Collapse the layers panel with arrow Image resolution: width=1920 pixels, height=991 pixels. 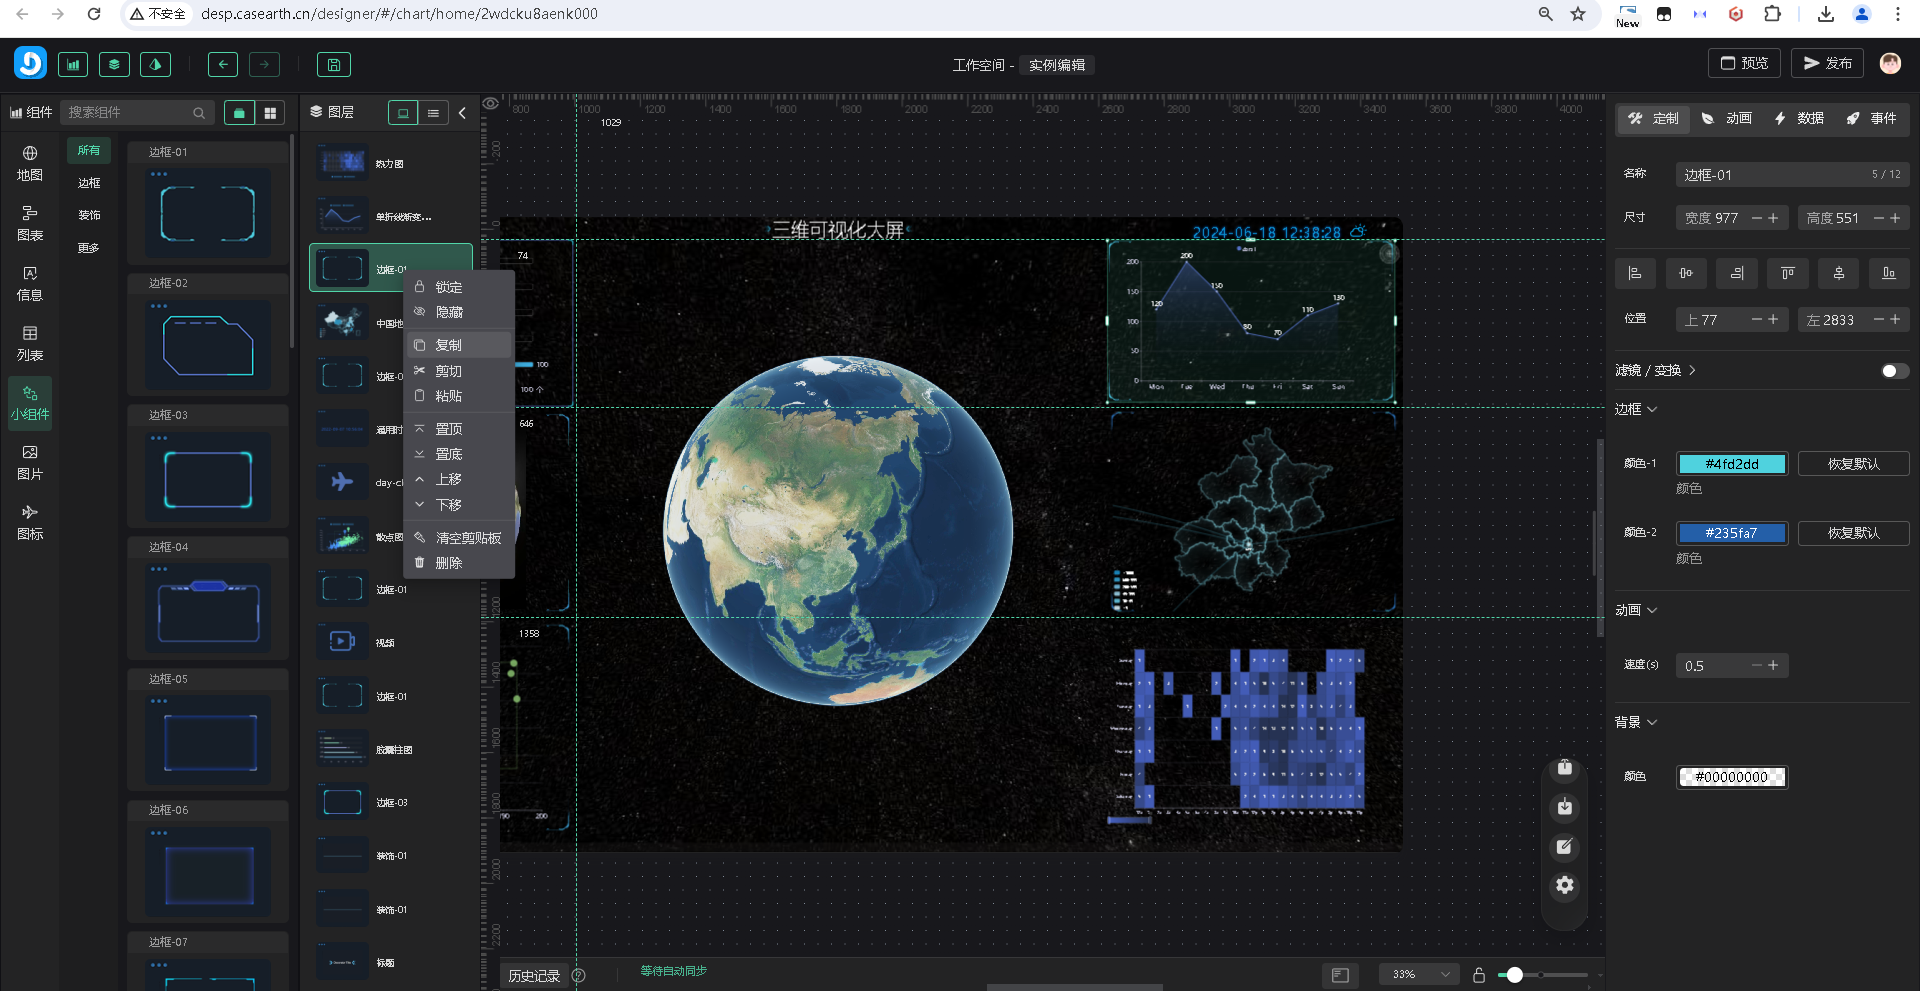[x=462, y=113]
